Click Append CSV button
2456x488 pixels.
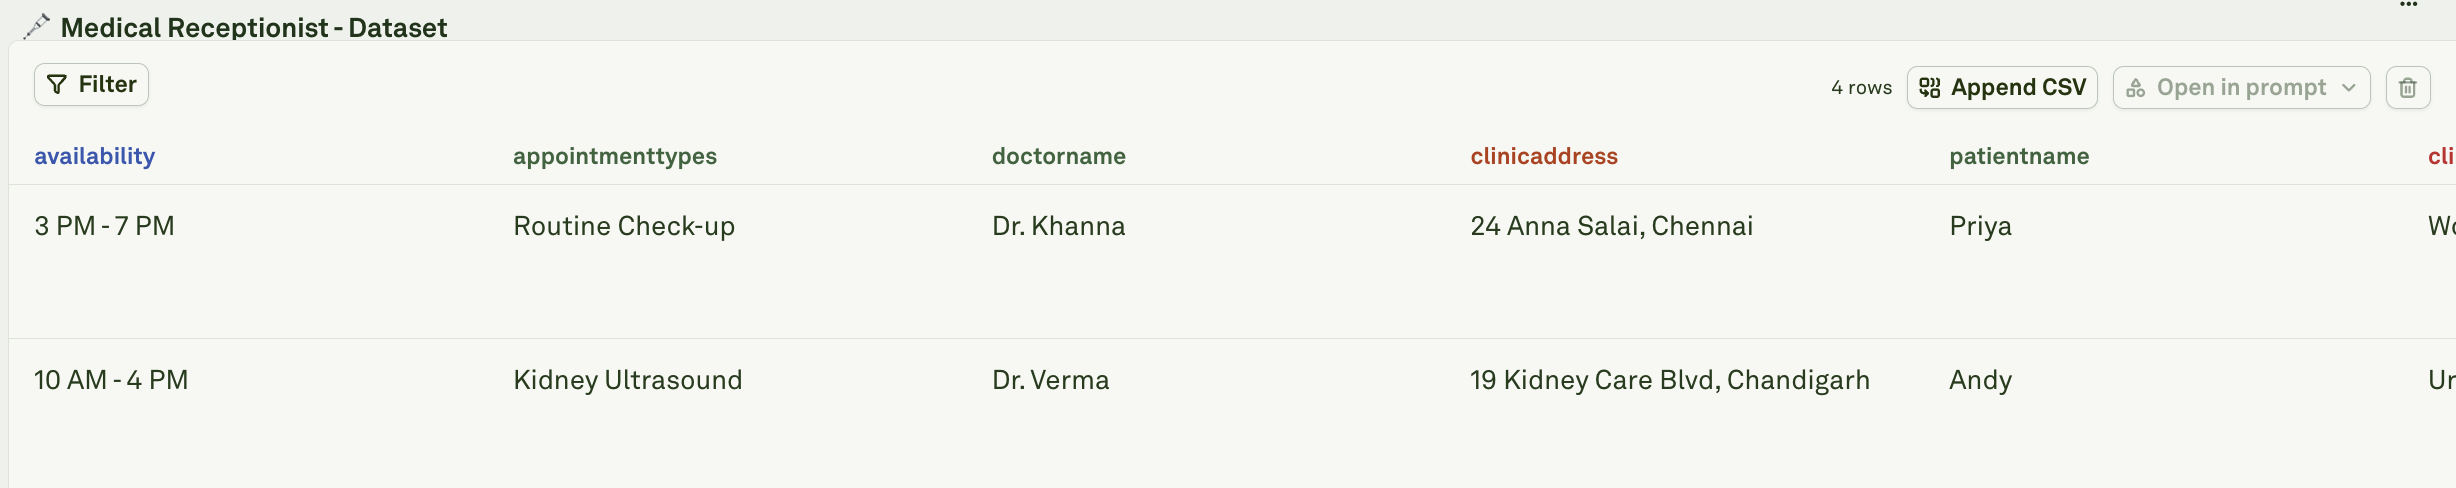coord(2002,88)
